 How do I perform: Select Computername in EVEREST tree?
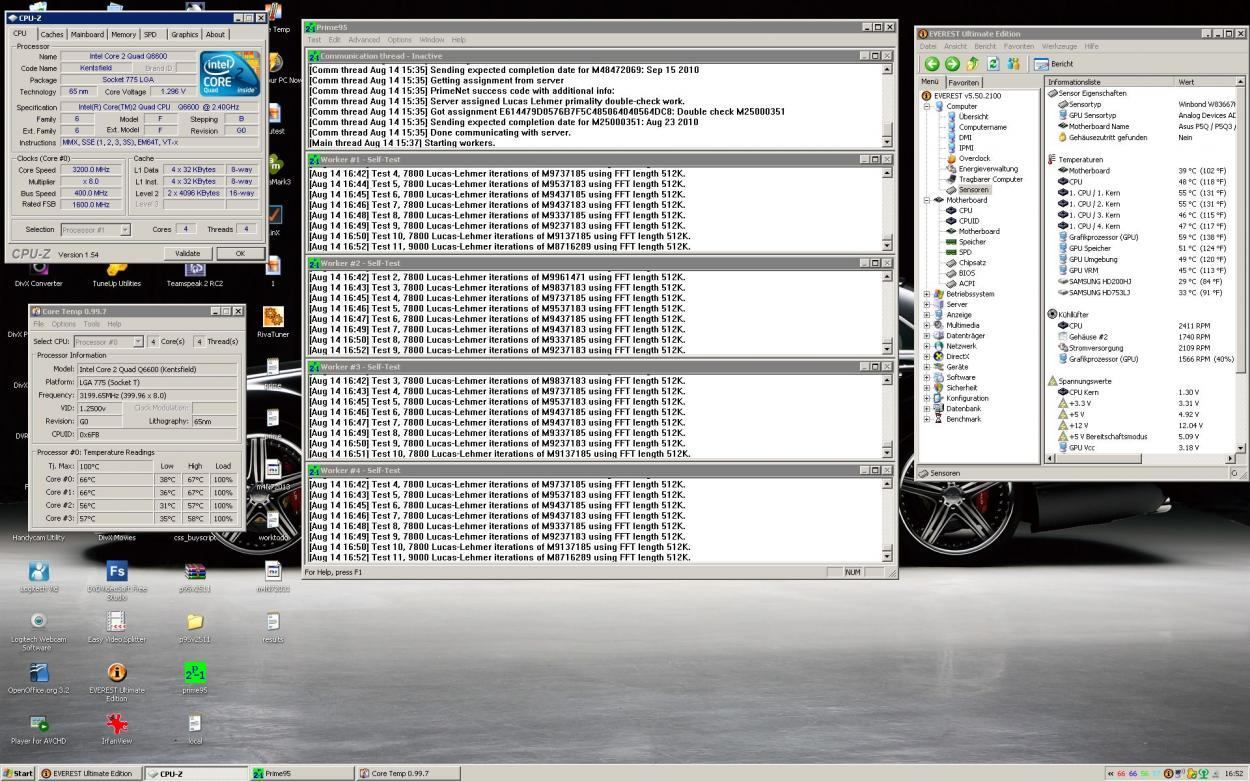coord(983,127)
